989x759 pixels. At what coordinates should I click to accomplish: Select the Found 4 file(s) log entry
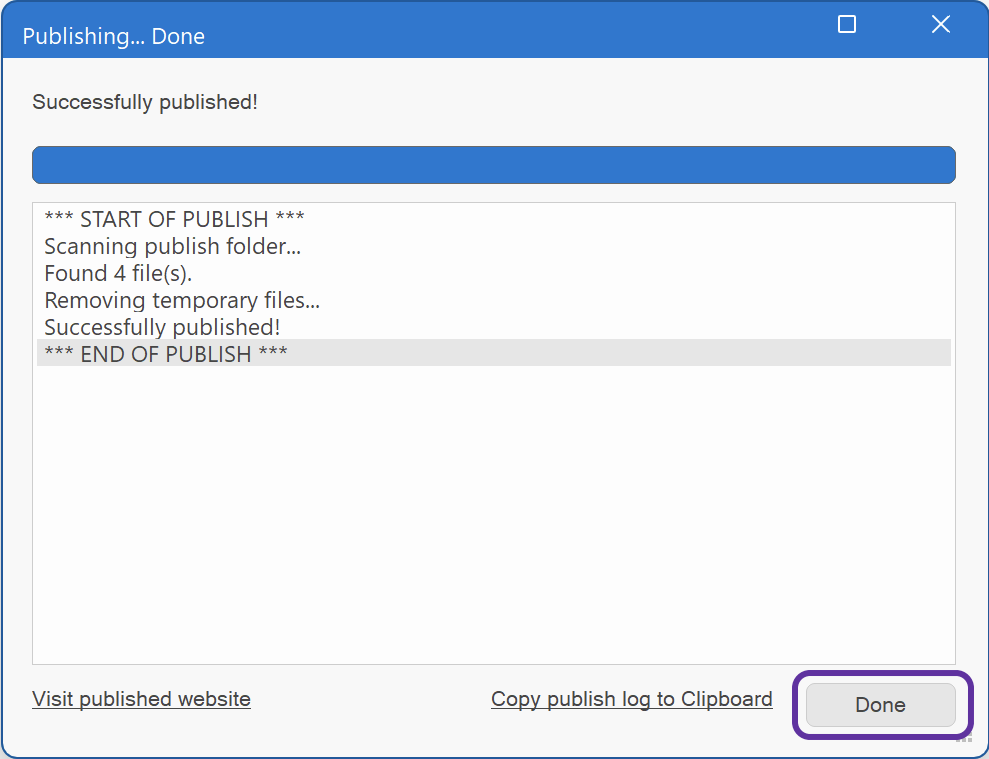pyautogui.click(x=118, y=273)
